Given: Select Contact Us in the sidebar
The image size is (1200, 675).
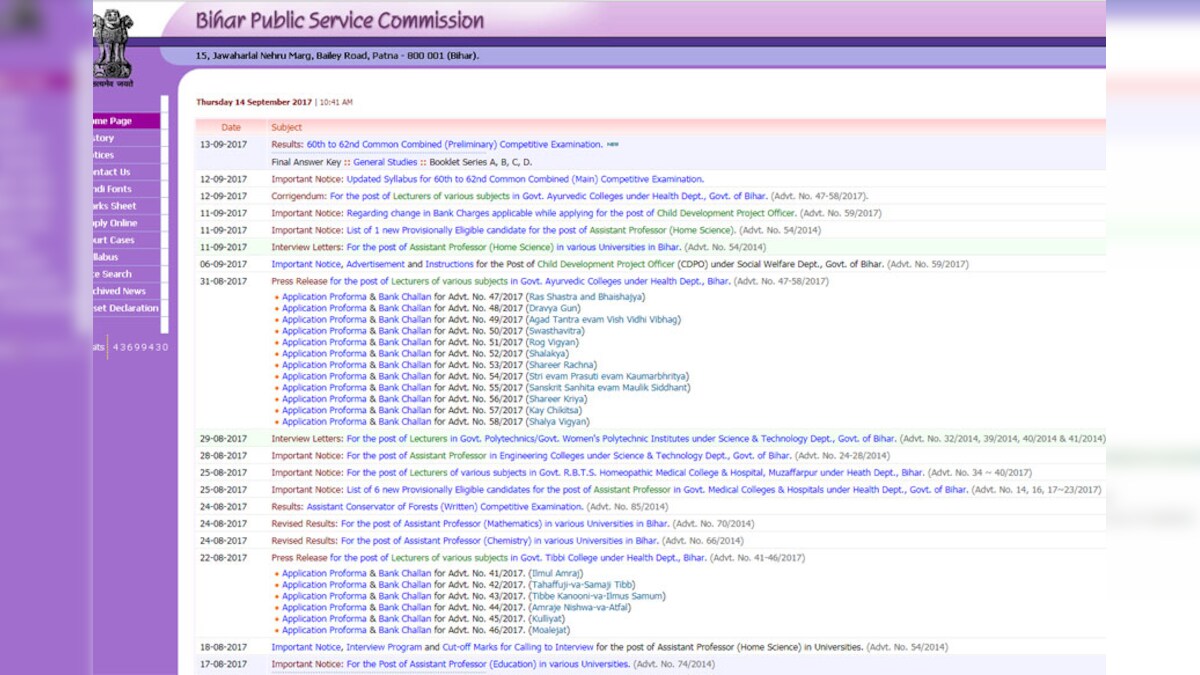Looking at the screenshot, I should (126, 172).
